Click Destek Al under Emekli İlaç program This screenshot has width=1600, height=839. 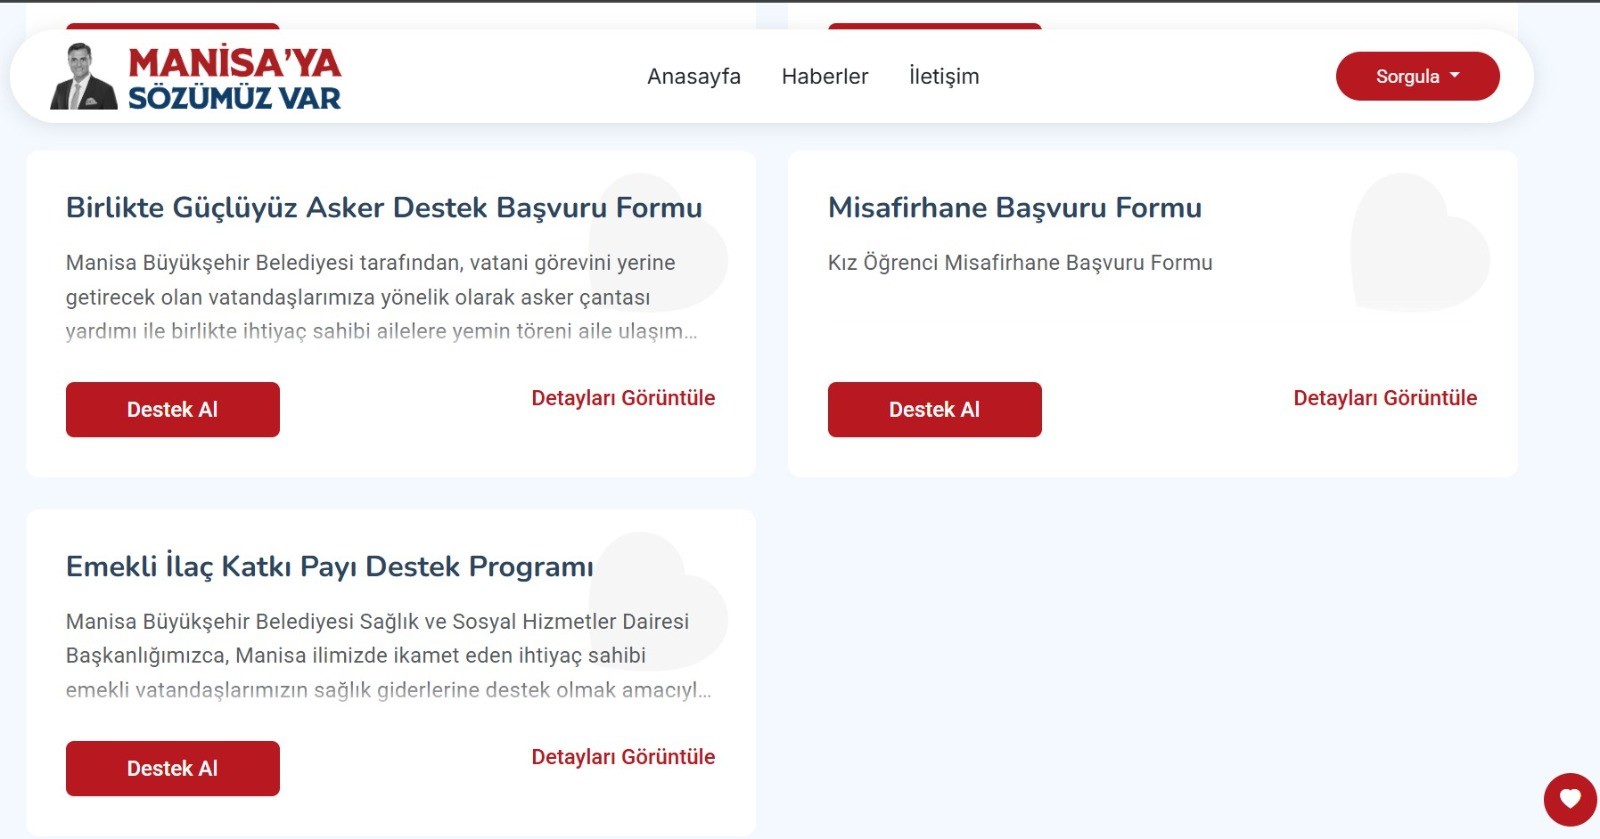point(171,768)
